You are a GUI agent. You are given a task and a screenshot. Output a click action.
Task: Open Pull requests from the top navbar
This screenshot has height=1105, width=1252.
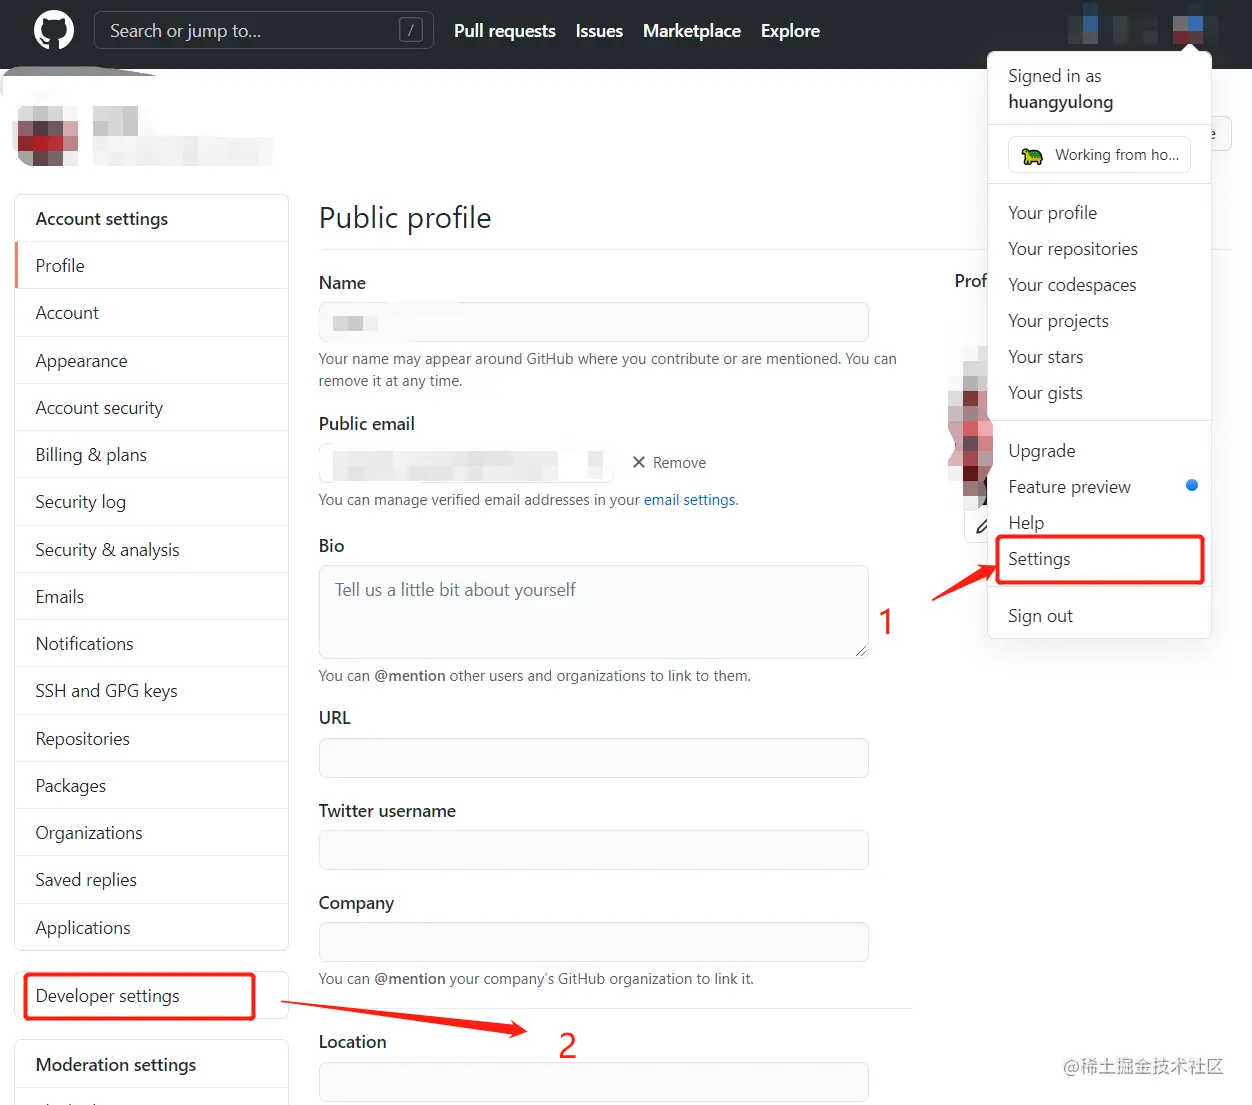click(504, 30)
